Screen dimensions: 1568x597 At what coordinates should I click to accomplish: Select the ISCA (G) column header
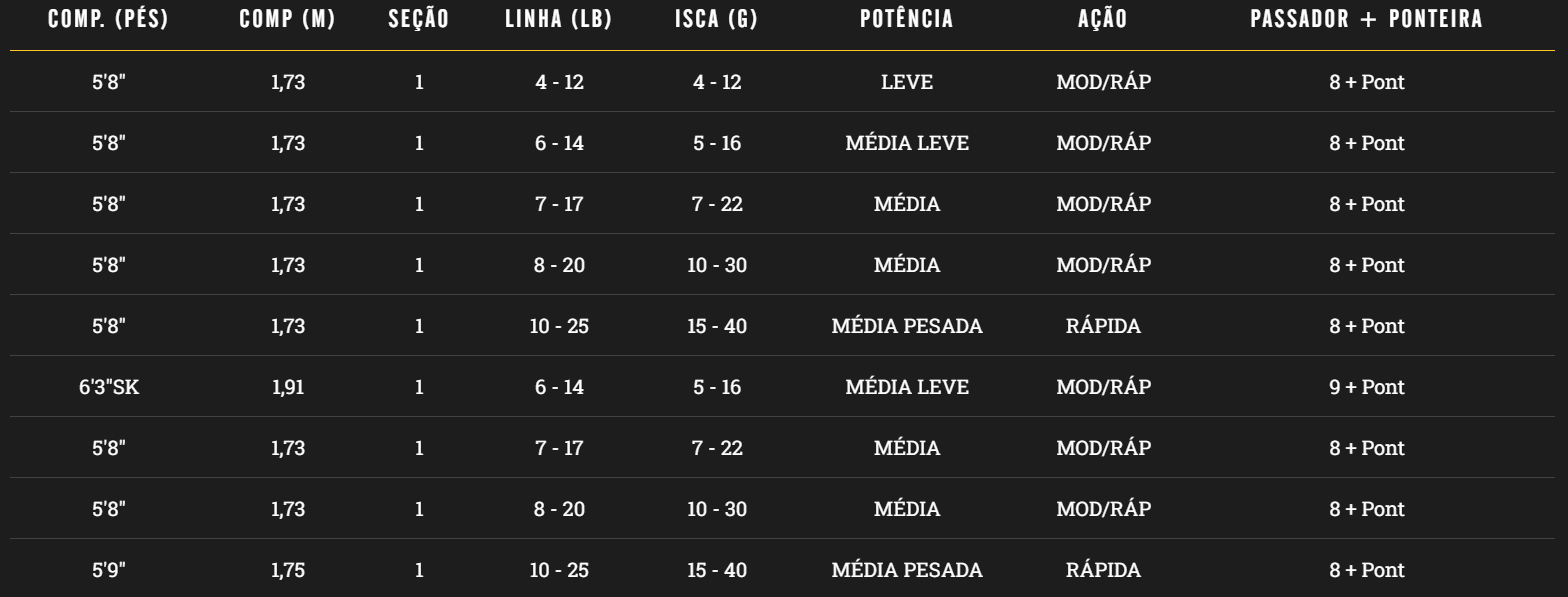717,19
